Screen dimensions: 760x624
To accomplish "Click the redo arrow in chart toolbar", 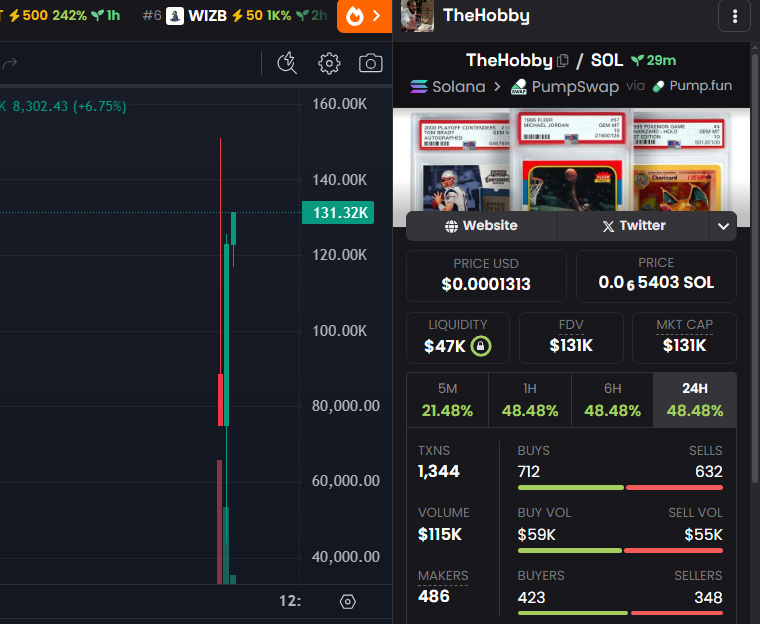I will click(10, 63).
